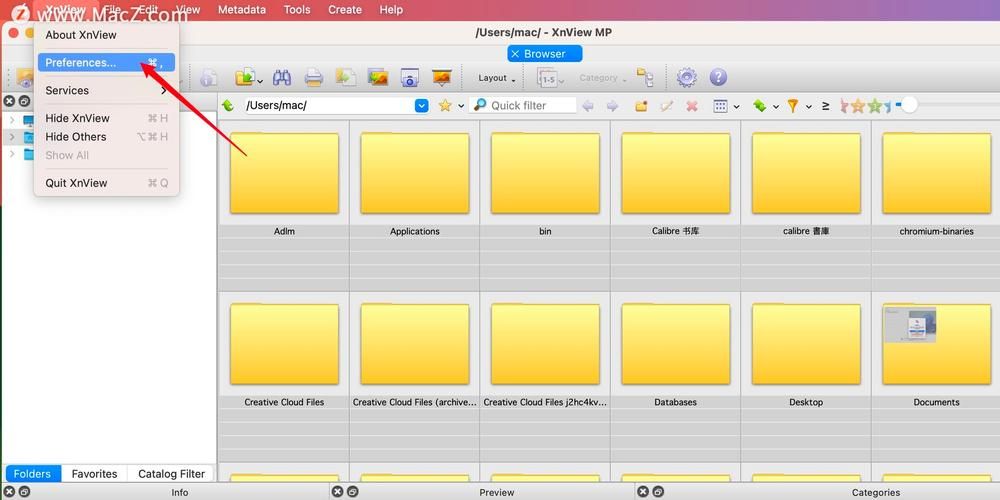Click the binoculars search icon
Image resolution: width=1000 pixels, height=500 pixels.
pos(282,78)
